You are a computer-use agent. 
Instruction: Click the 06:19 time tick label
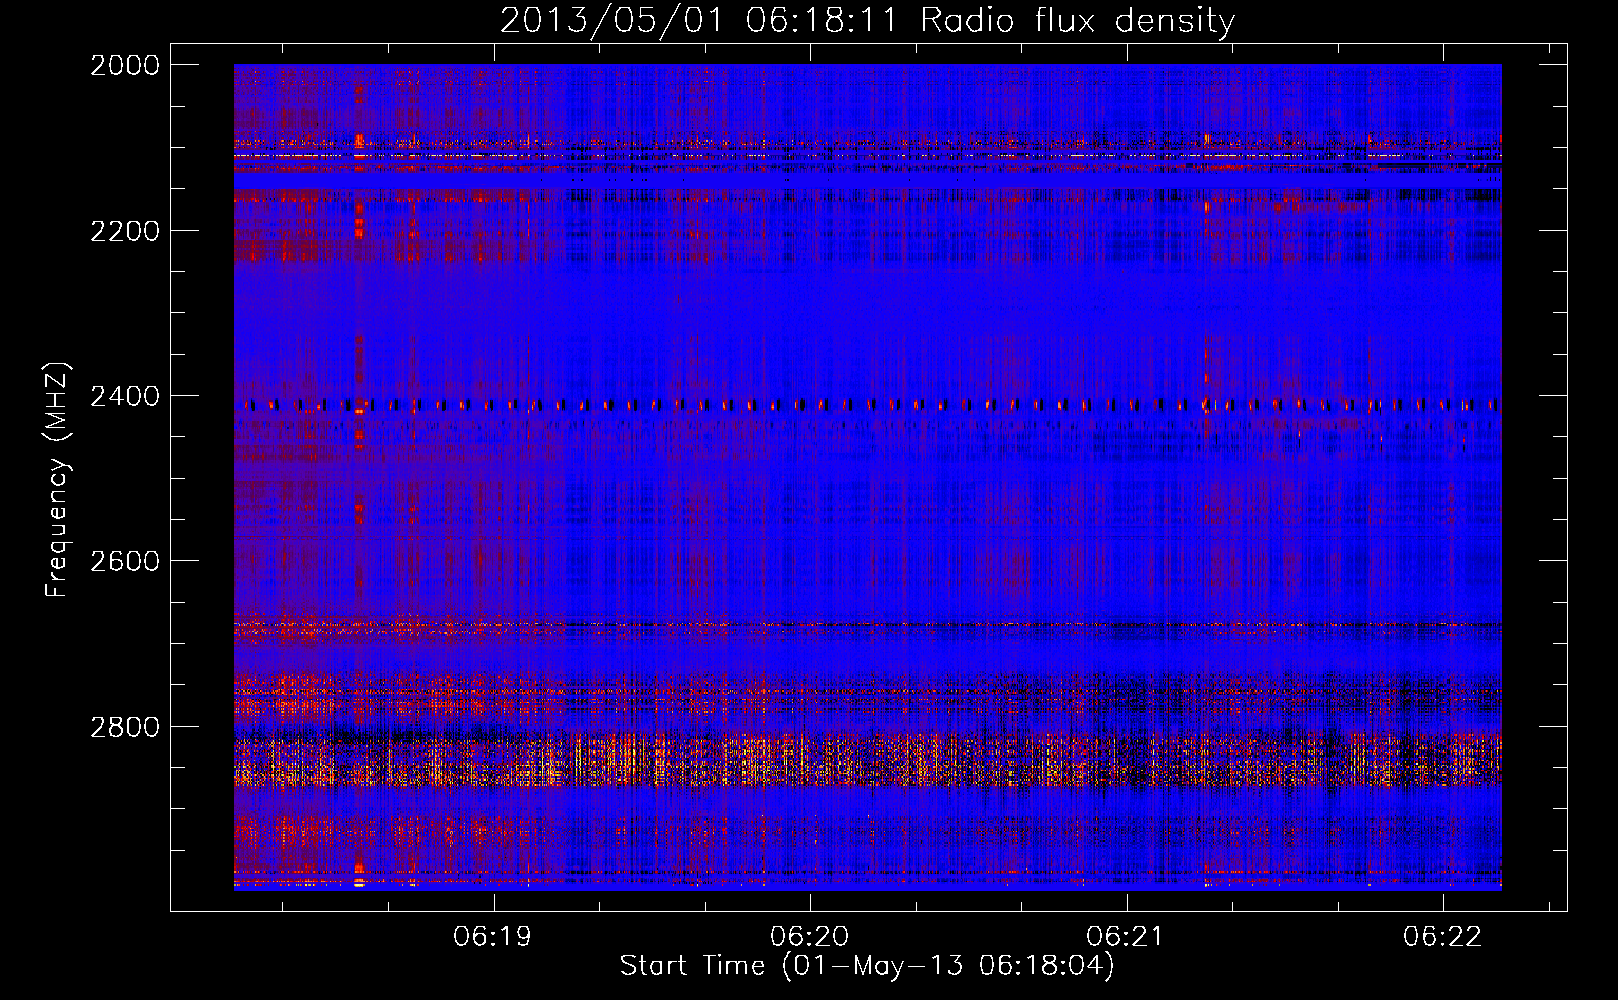coord(492,936)
